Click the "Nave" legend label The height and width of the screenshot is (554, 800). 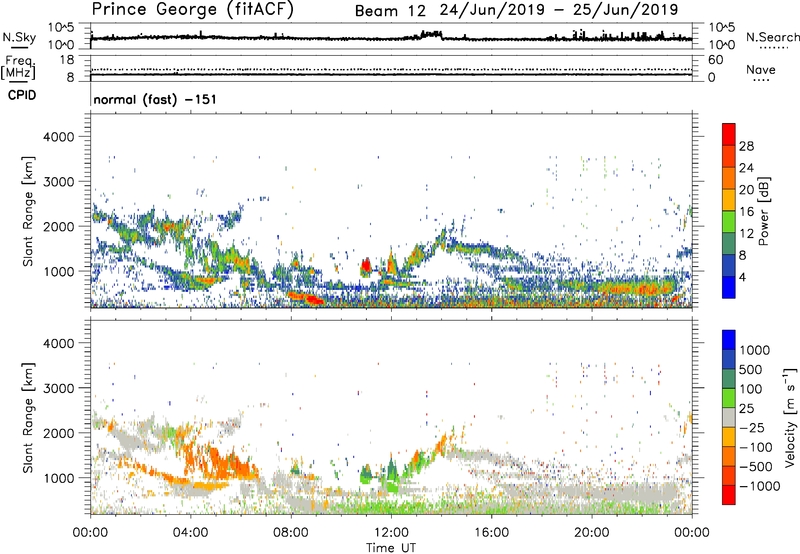pos(760,70)
